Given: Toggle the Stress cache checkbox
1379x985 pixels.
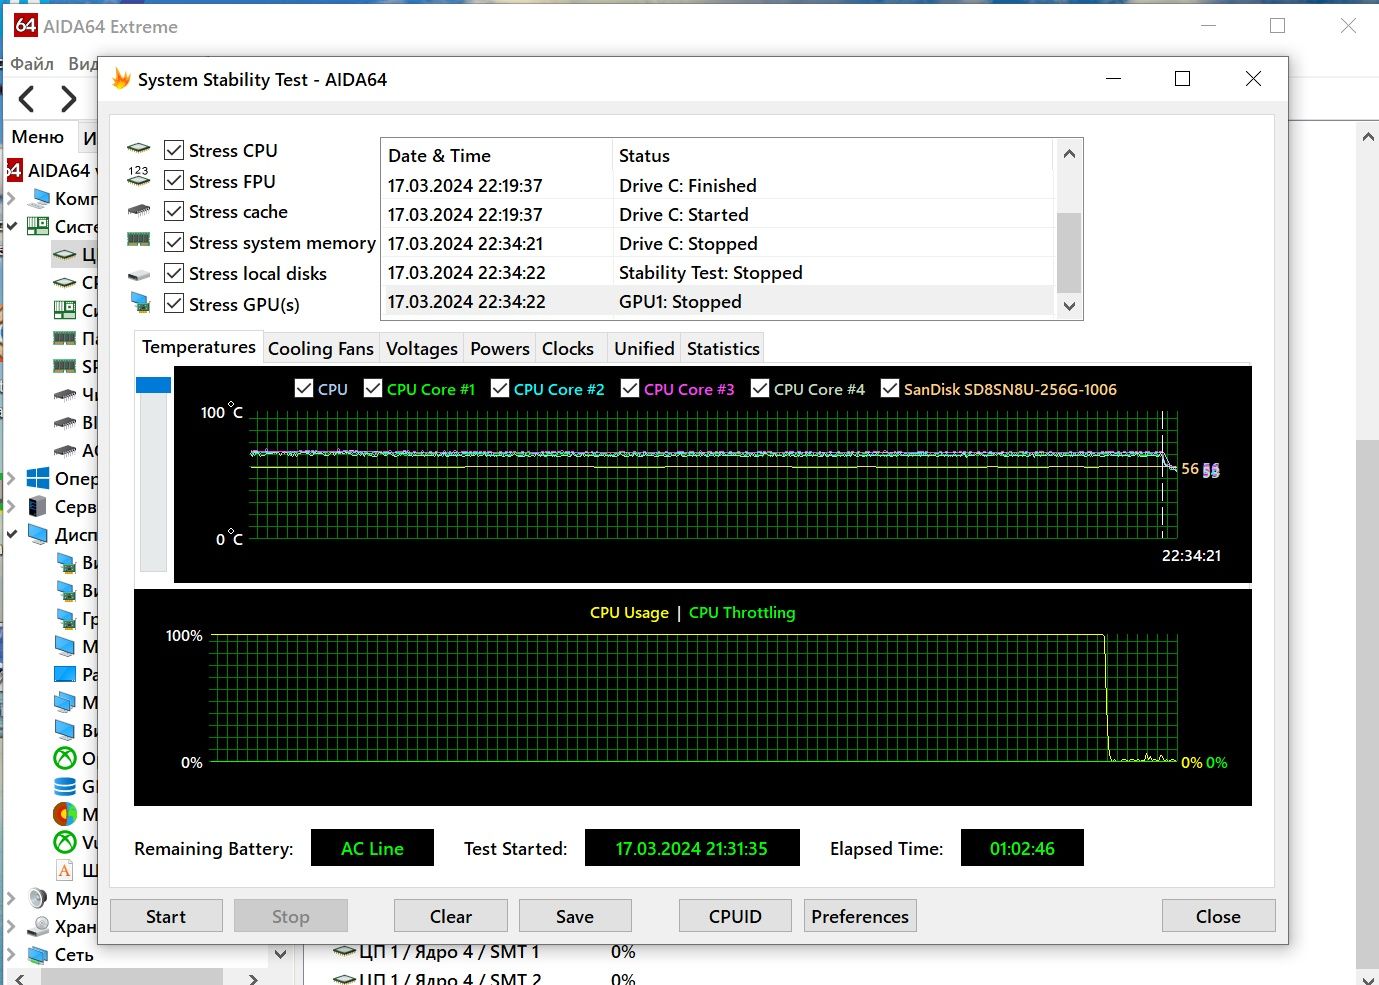Looking at the screenshot, I should tap(174, 211).
